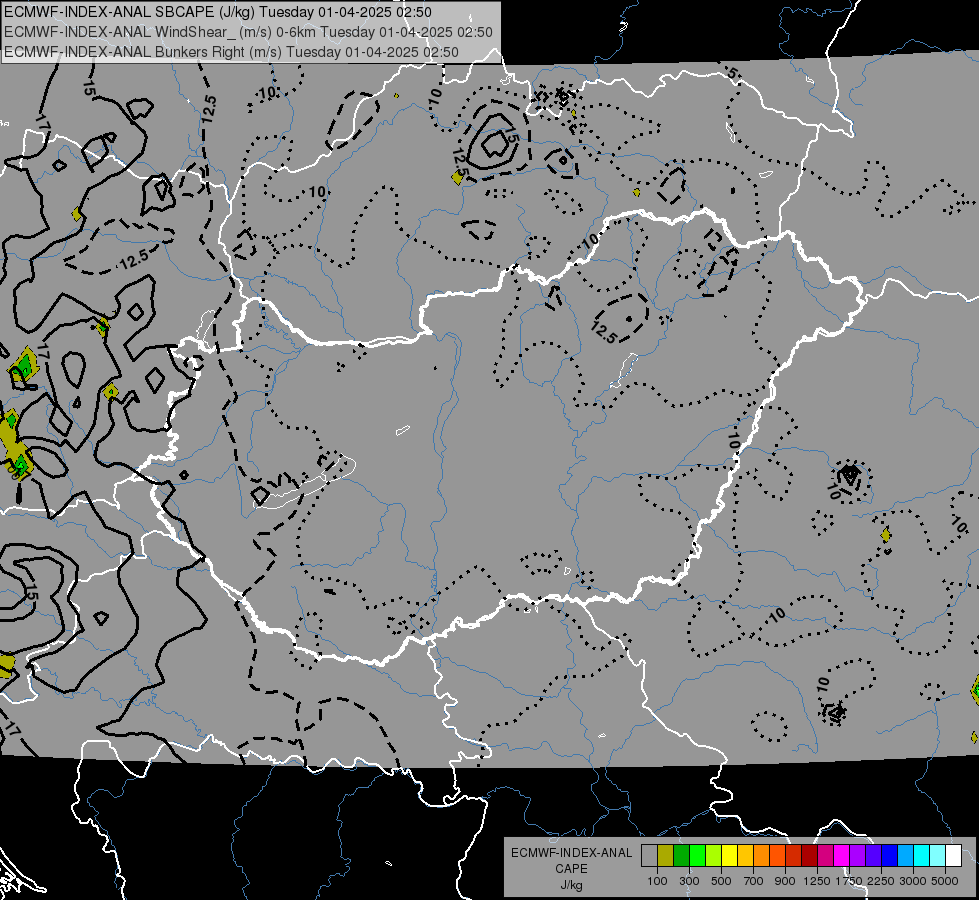Click the pale cyan legend swatch
This screenshot has height=900, width=979.
coord(938,856)
